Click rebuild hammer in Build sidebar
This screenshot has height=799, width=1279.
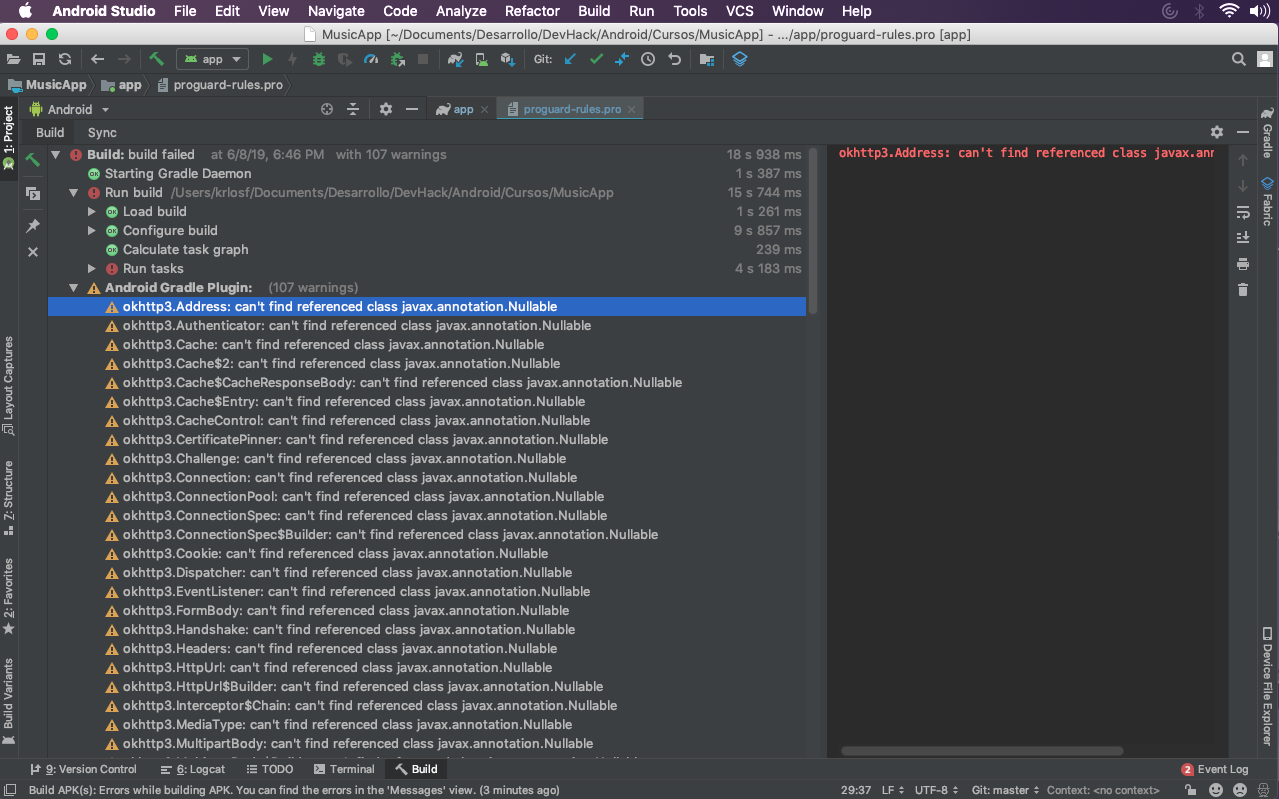(33, 159)
